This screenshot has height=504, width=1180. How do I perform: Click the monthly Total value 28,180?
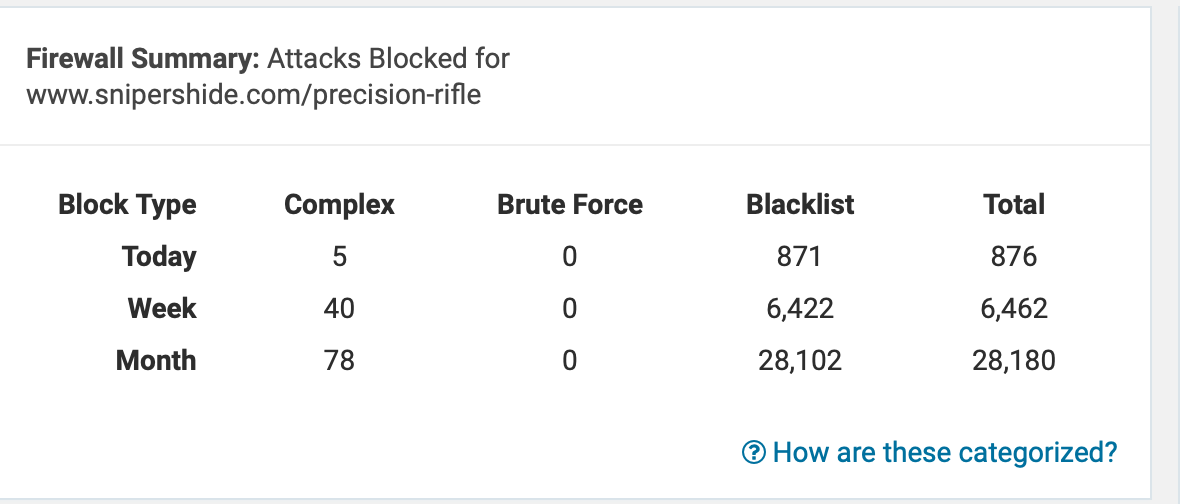tap(1014, 360)
